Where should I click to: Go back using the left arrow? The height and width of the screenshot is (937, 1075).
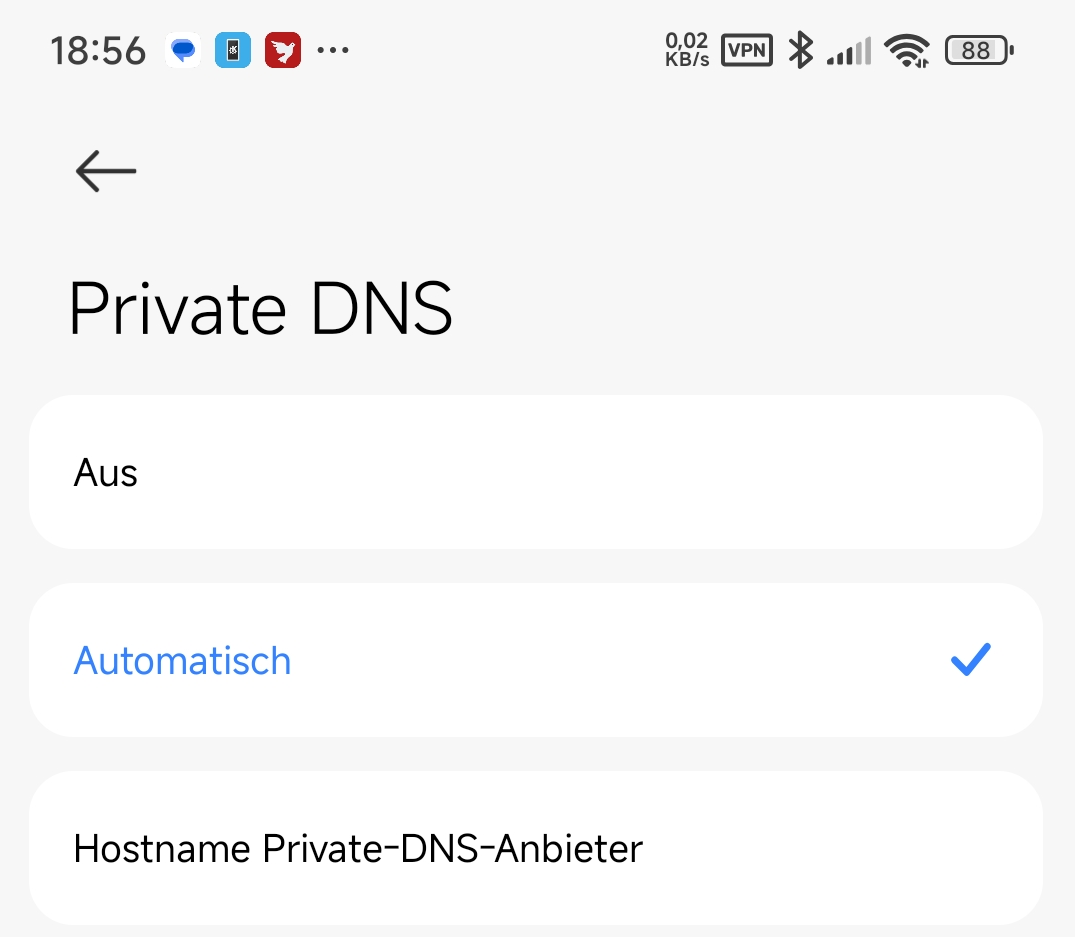(x=106, y=171)
